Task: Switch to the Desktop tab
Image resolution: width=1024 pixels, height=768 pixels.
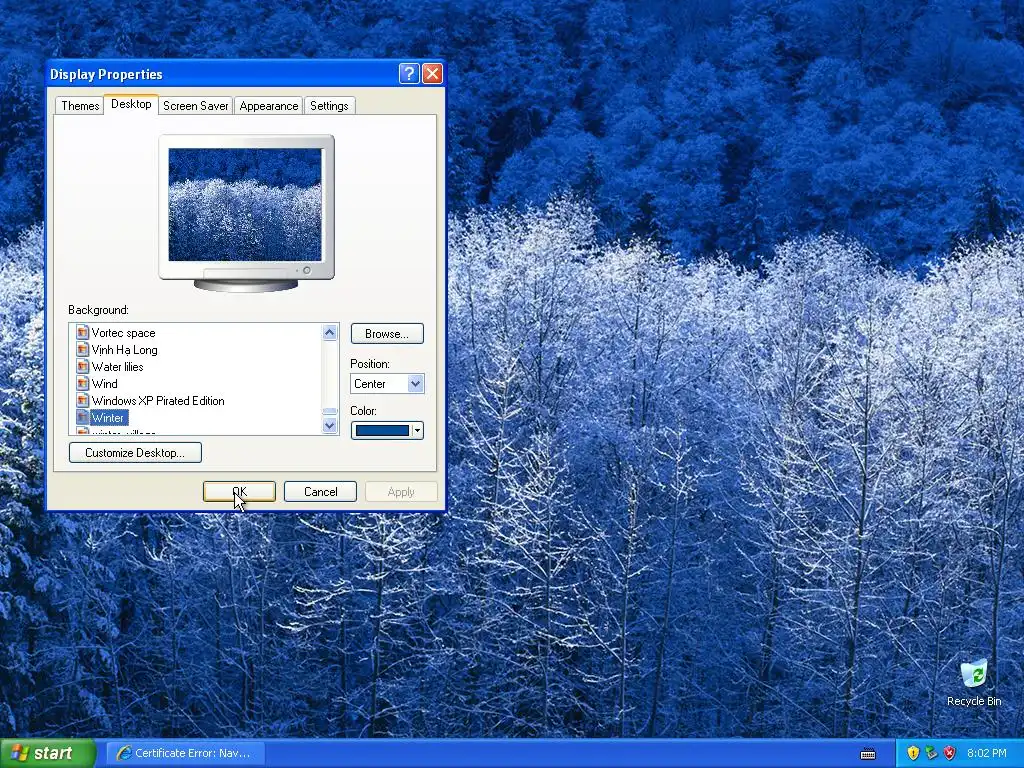Action: click(131, 104)
